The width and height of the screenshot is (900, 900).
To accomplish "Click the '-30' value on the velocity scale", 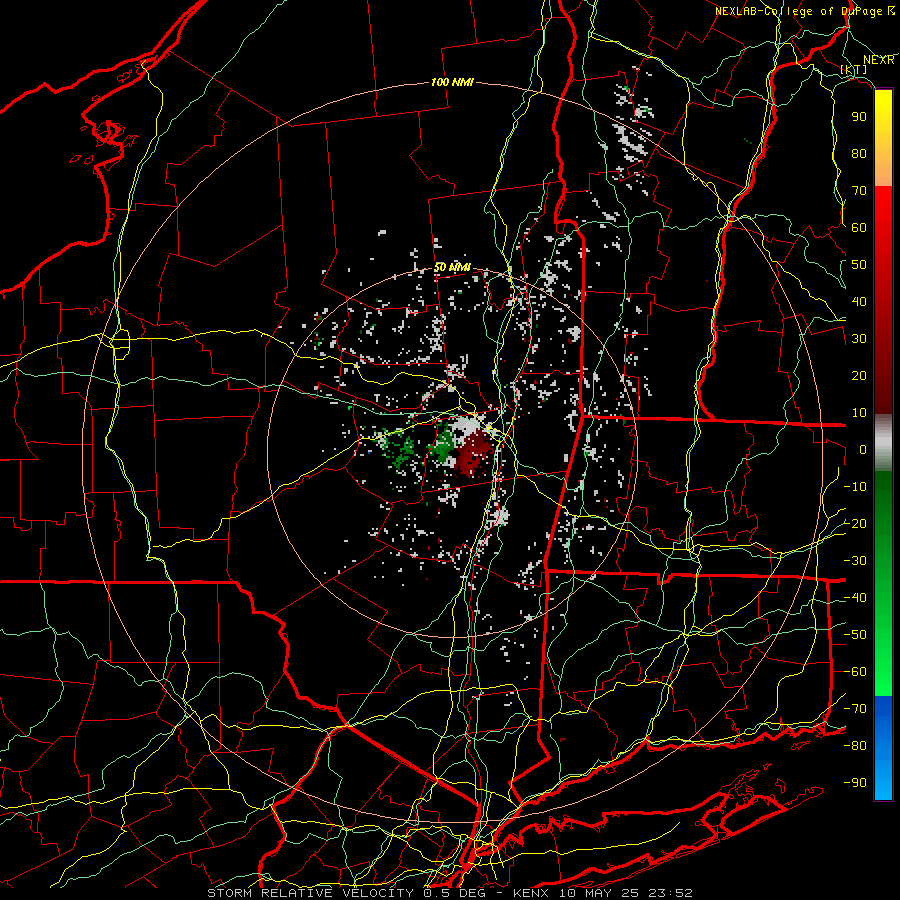I will point(855,561).
